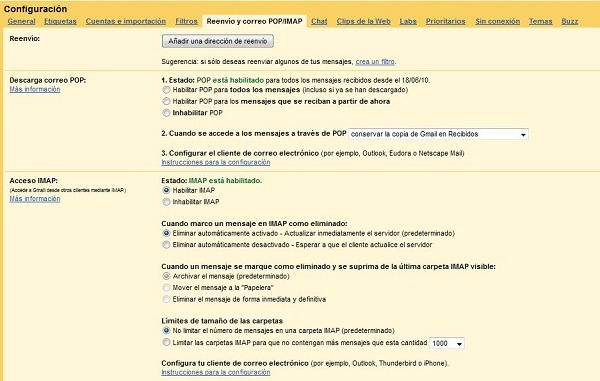
Task: Open Cuentas e importación tab
Action: [x=126, y=21]
